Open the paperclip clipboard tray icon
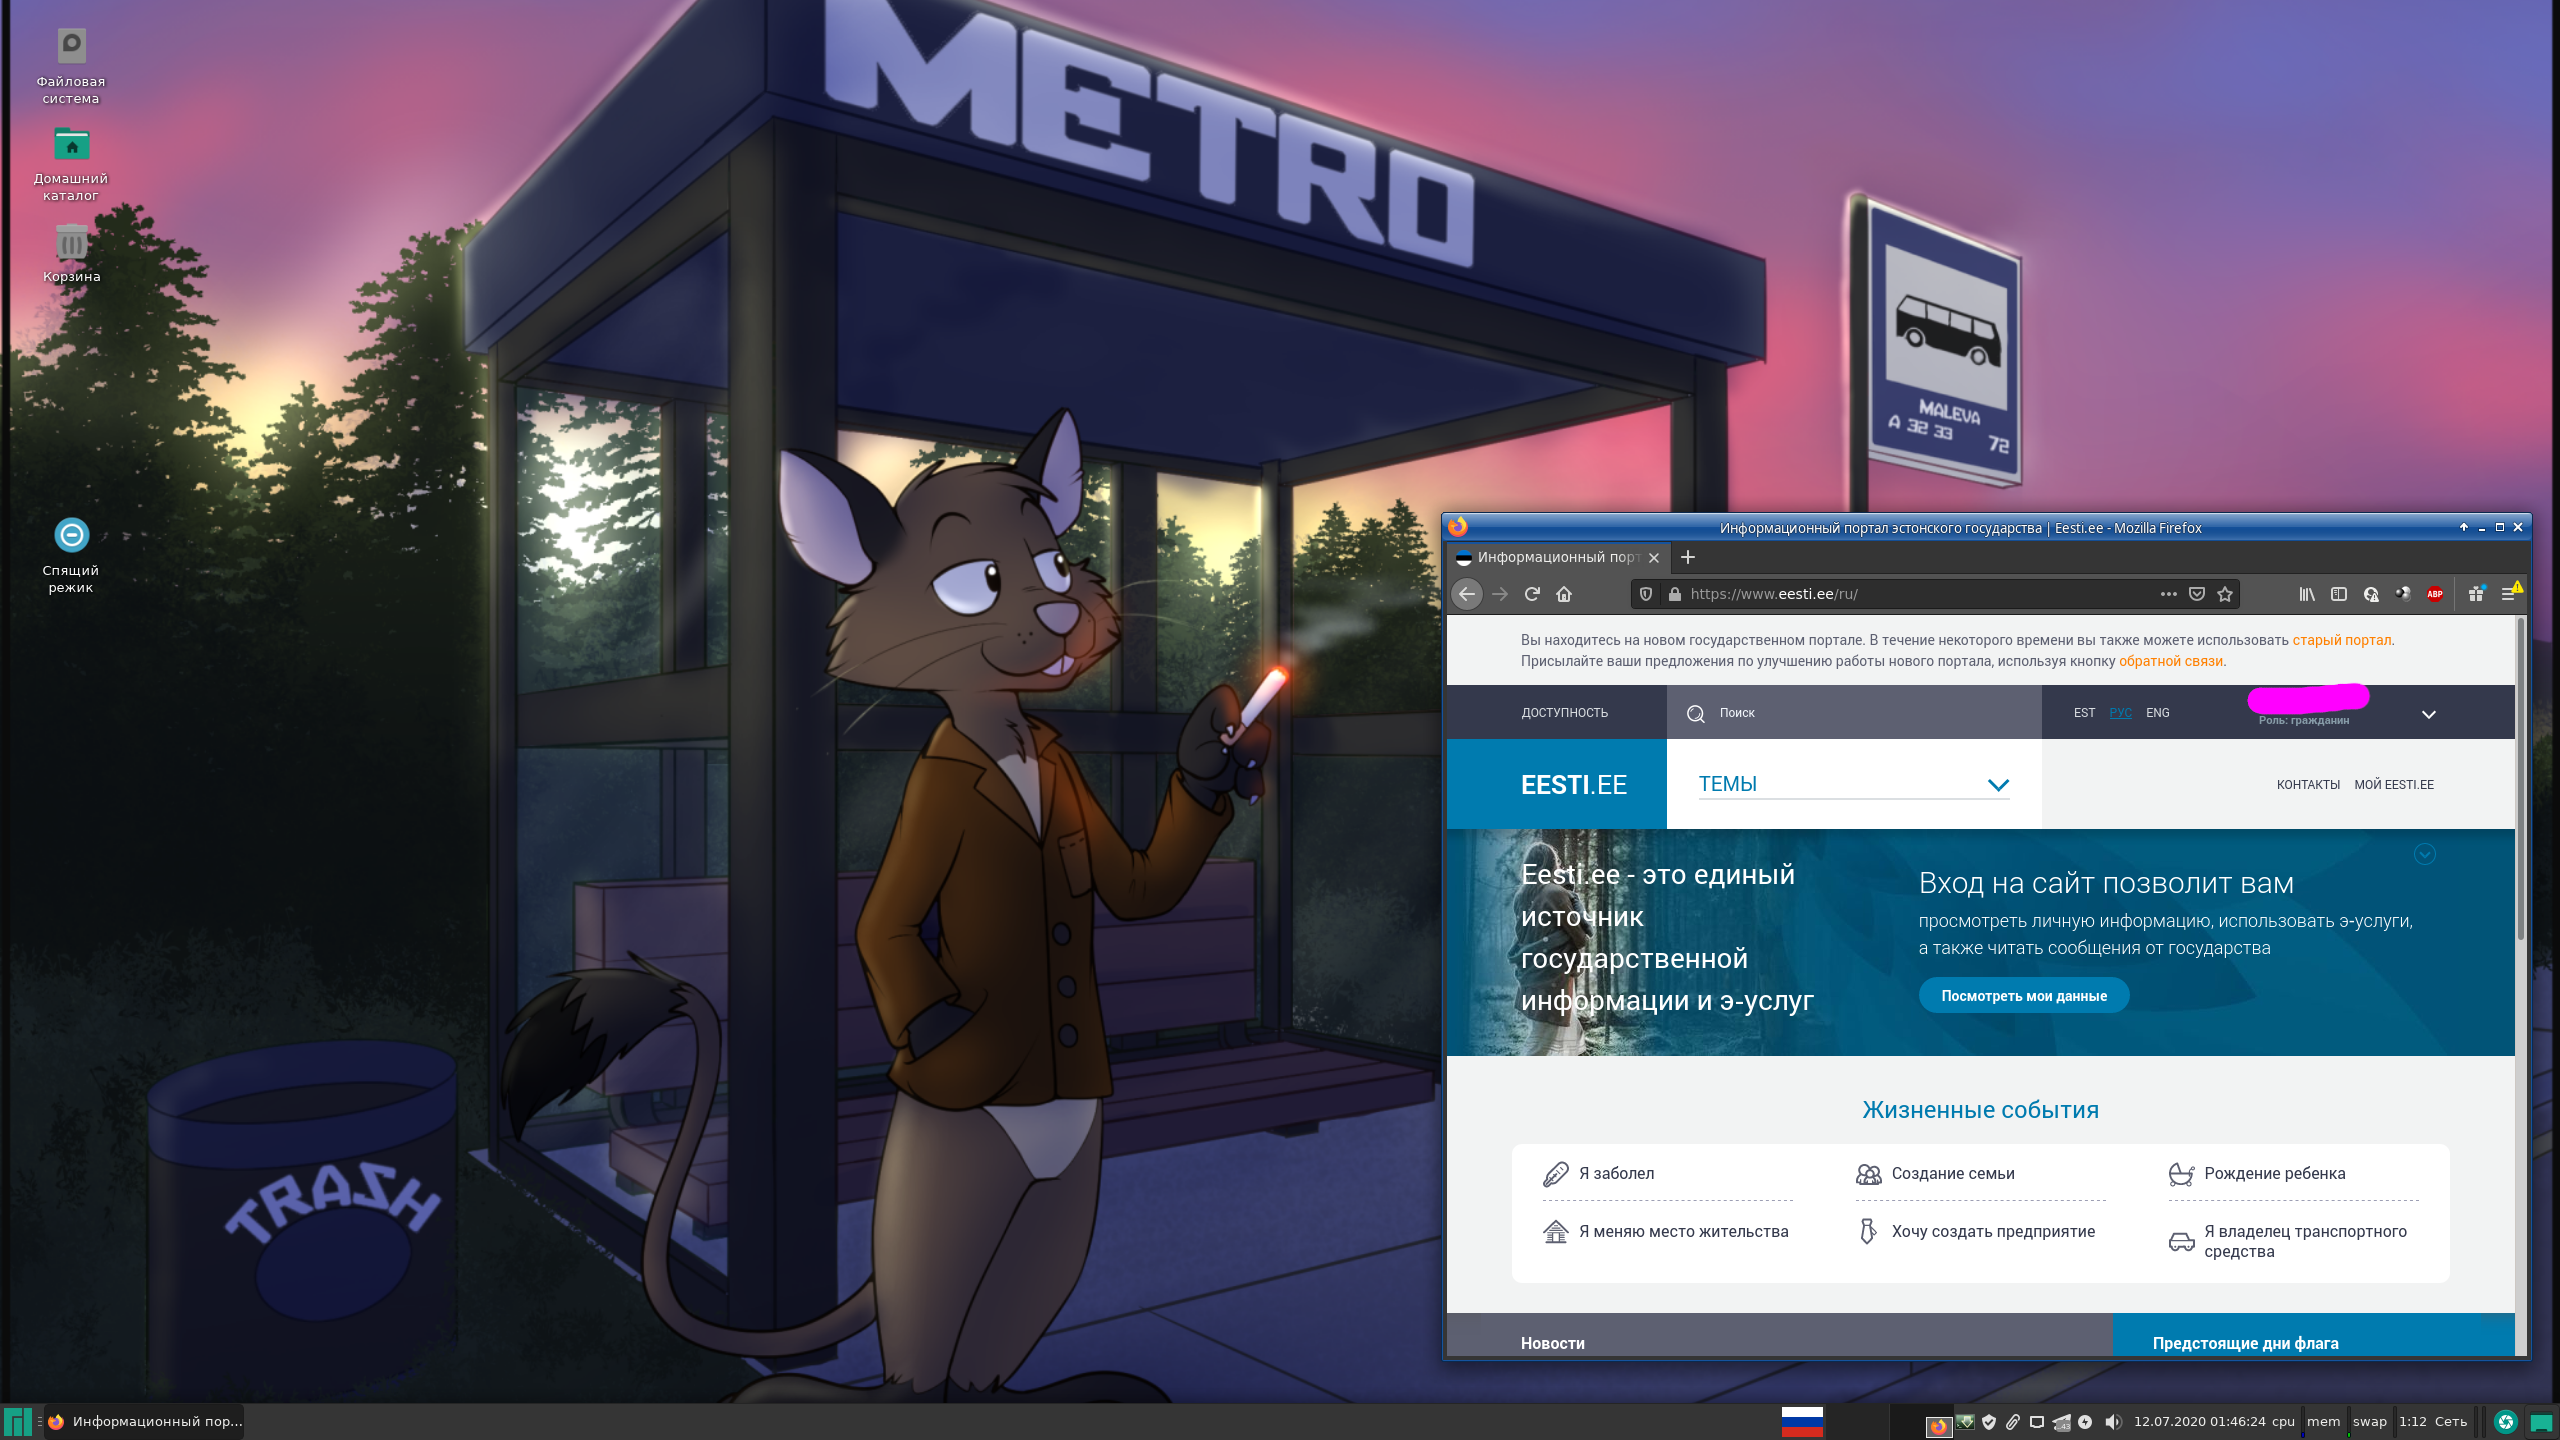The width and height of the screenshot is (2560, 1440). click(2013, 1421)
